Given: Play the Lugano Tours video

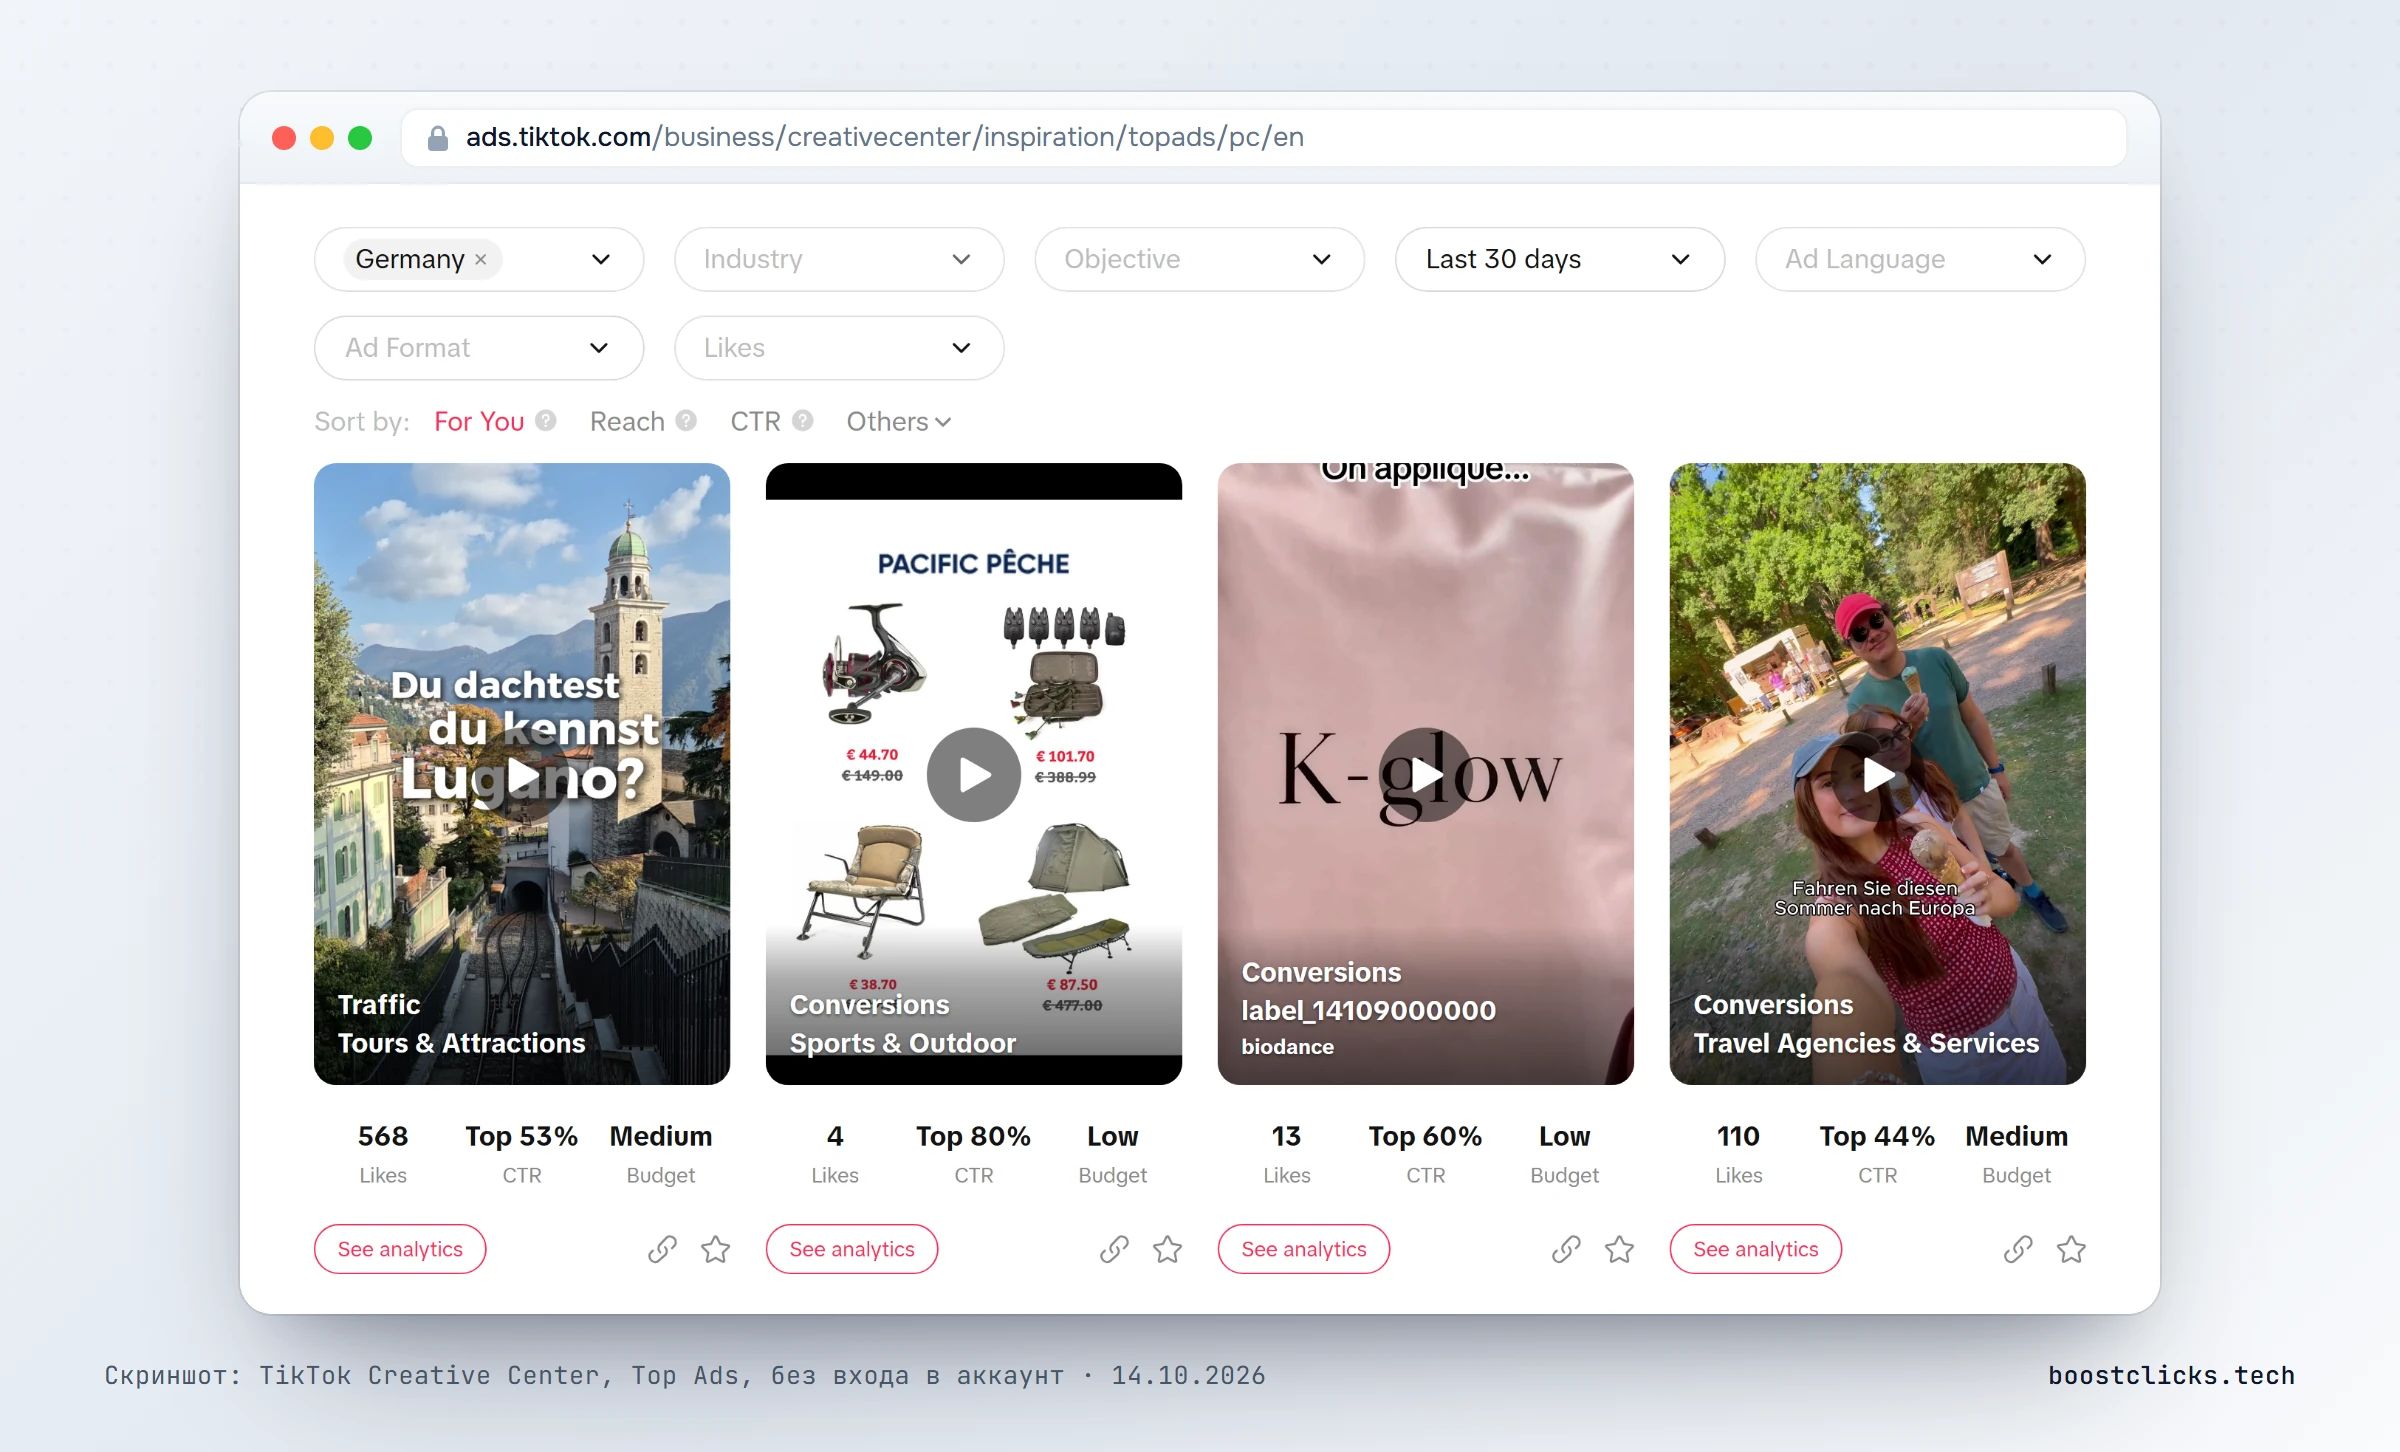Looking at the screenshot, I should [522, 775].
